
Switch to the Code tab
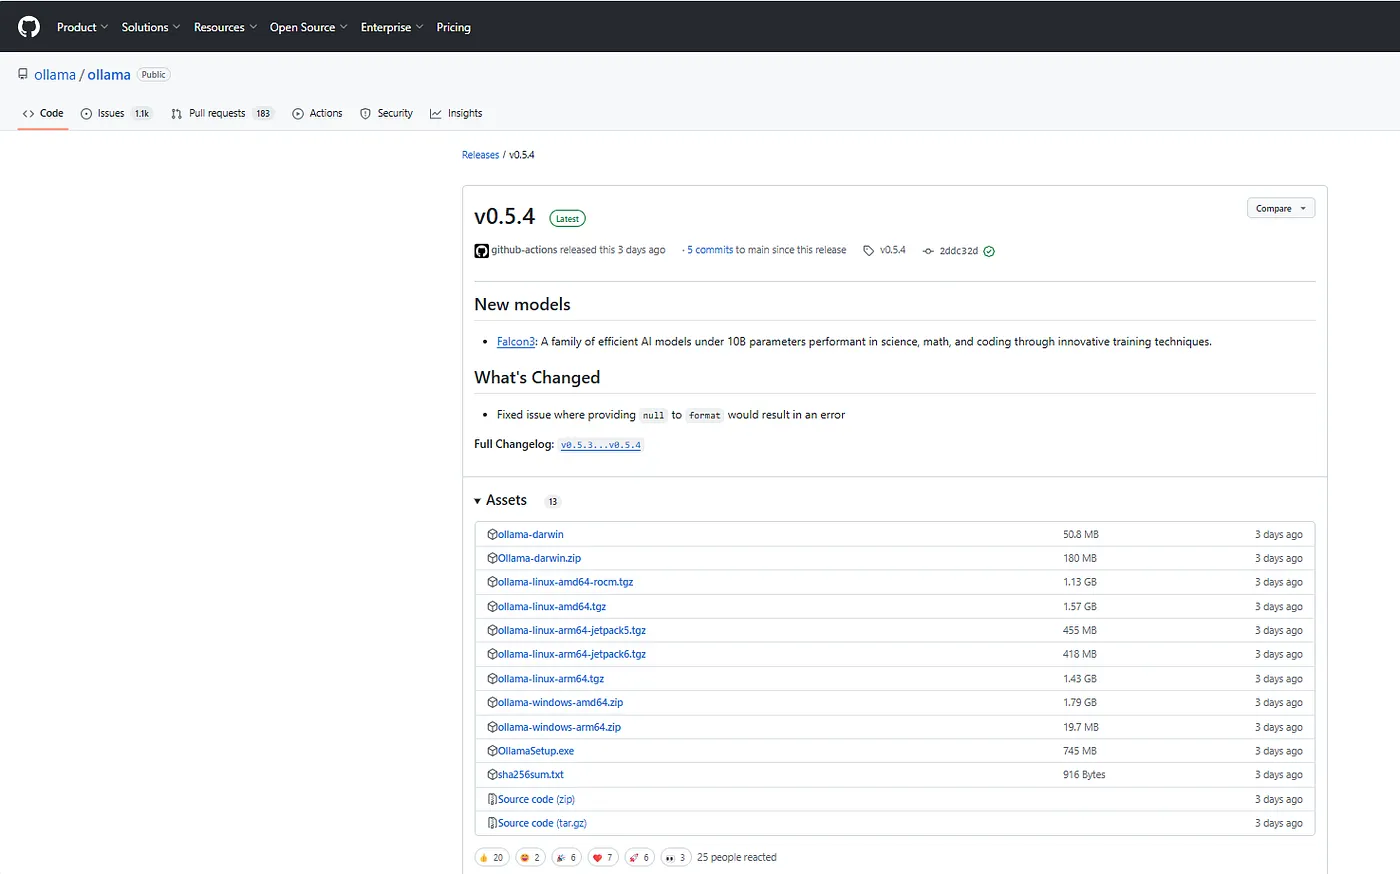[43, 113]
